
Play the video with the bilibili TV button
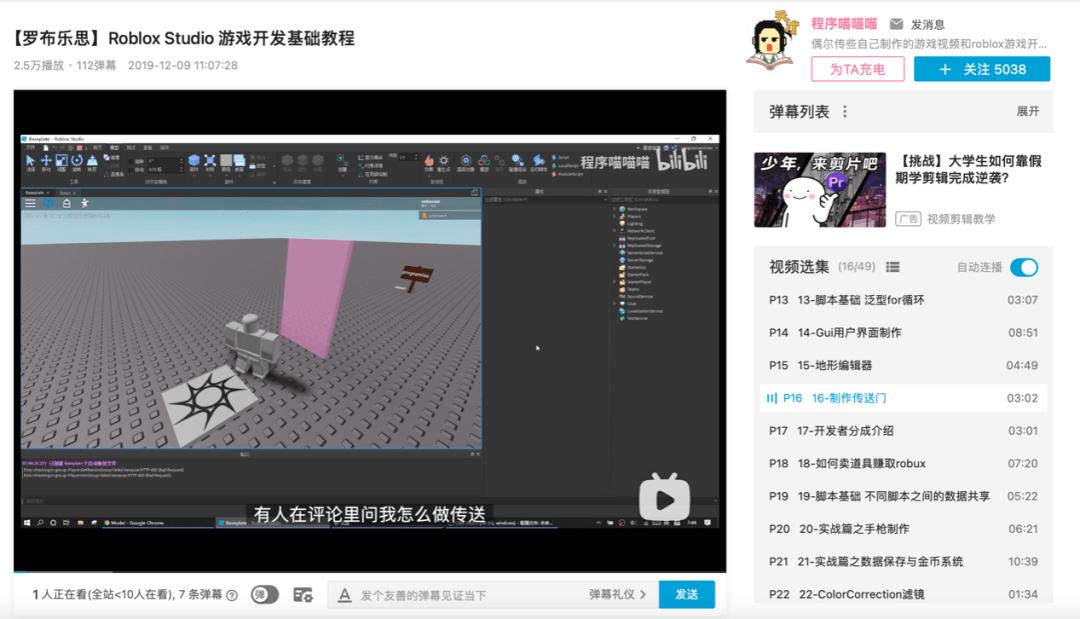pos(665,496)
